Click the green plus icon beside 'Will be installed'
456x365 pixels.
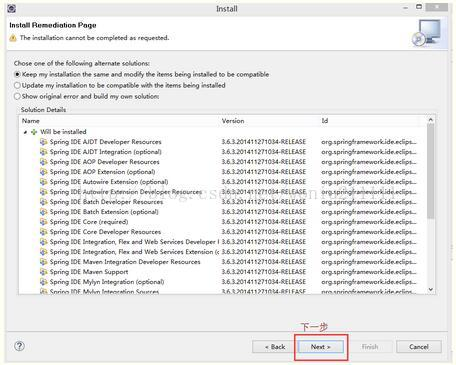pyautogui.click(x=34, y=132)
